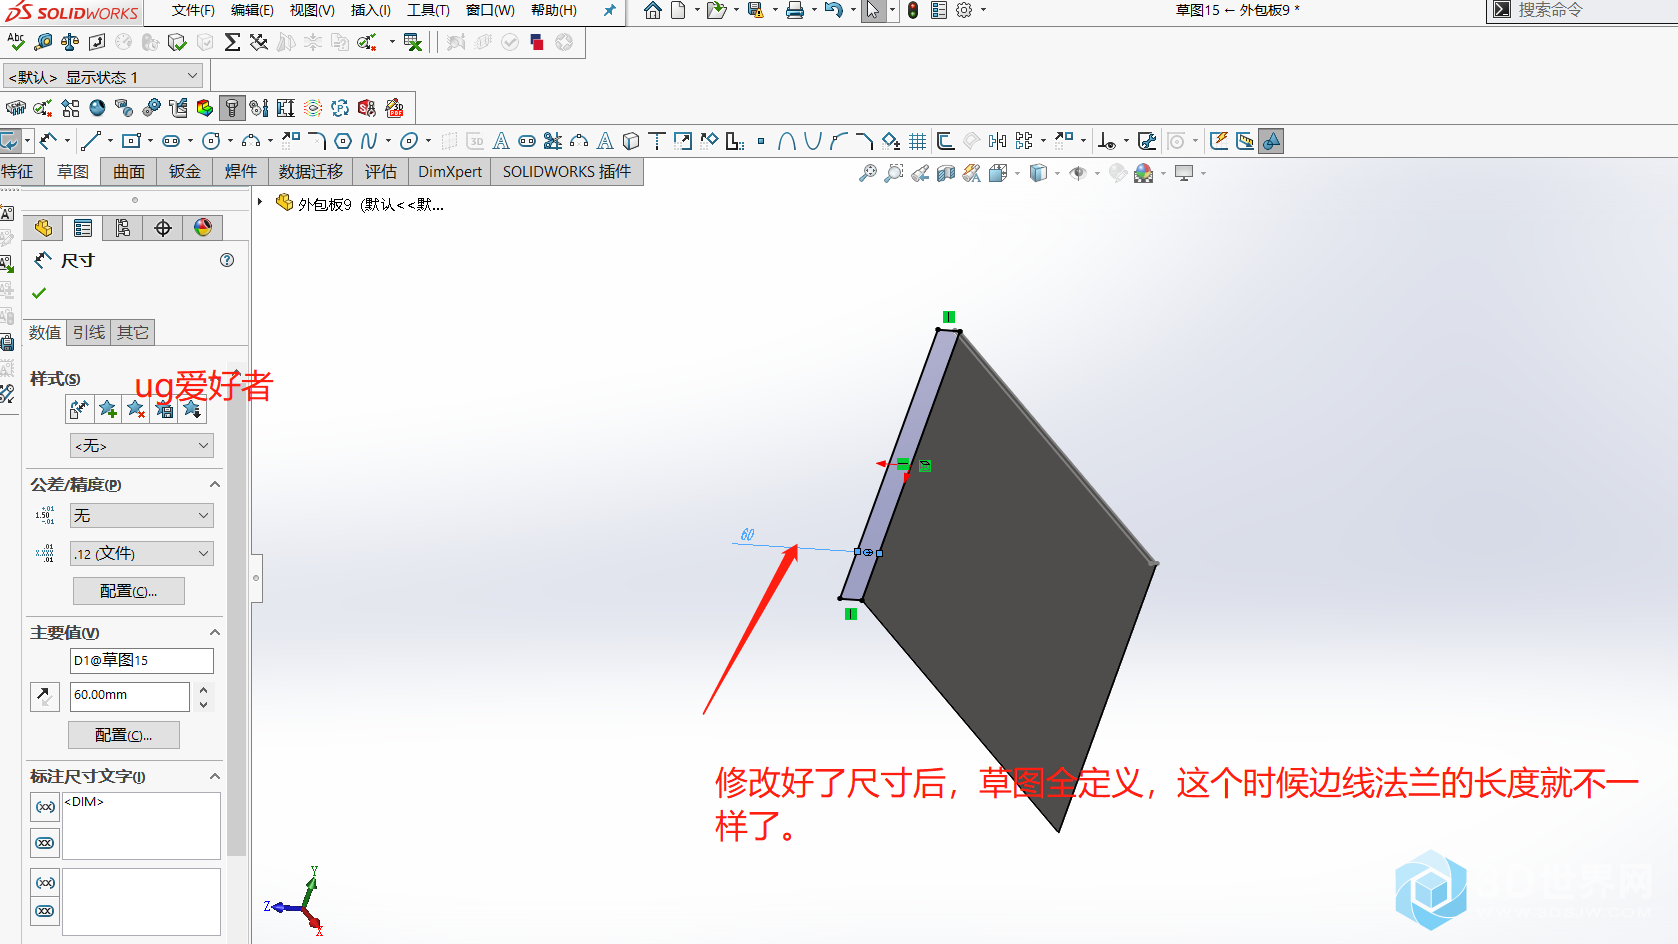This screenshot has height=944, width=1678.
Task: Click the Rapid Sketch lightning icon
Action: (1219, 141)
